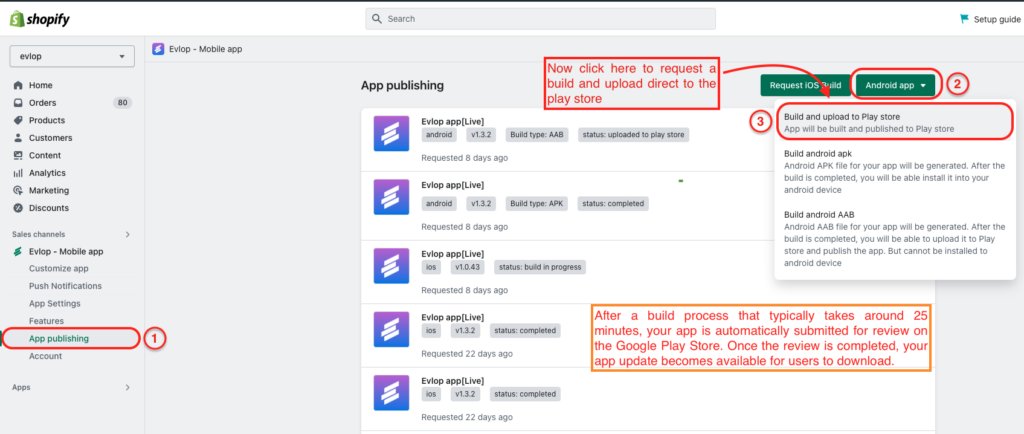
Task: Open Evlop - Mobile app sales channel
Action: [66, 251]
